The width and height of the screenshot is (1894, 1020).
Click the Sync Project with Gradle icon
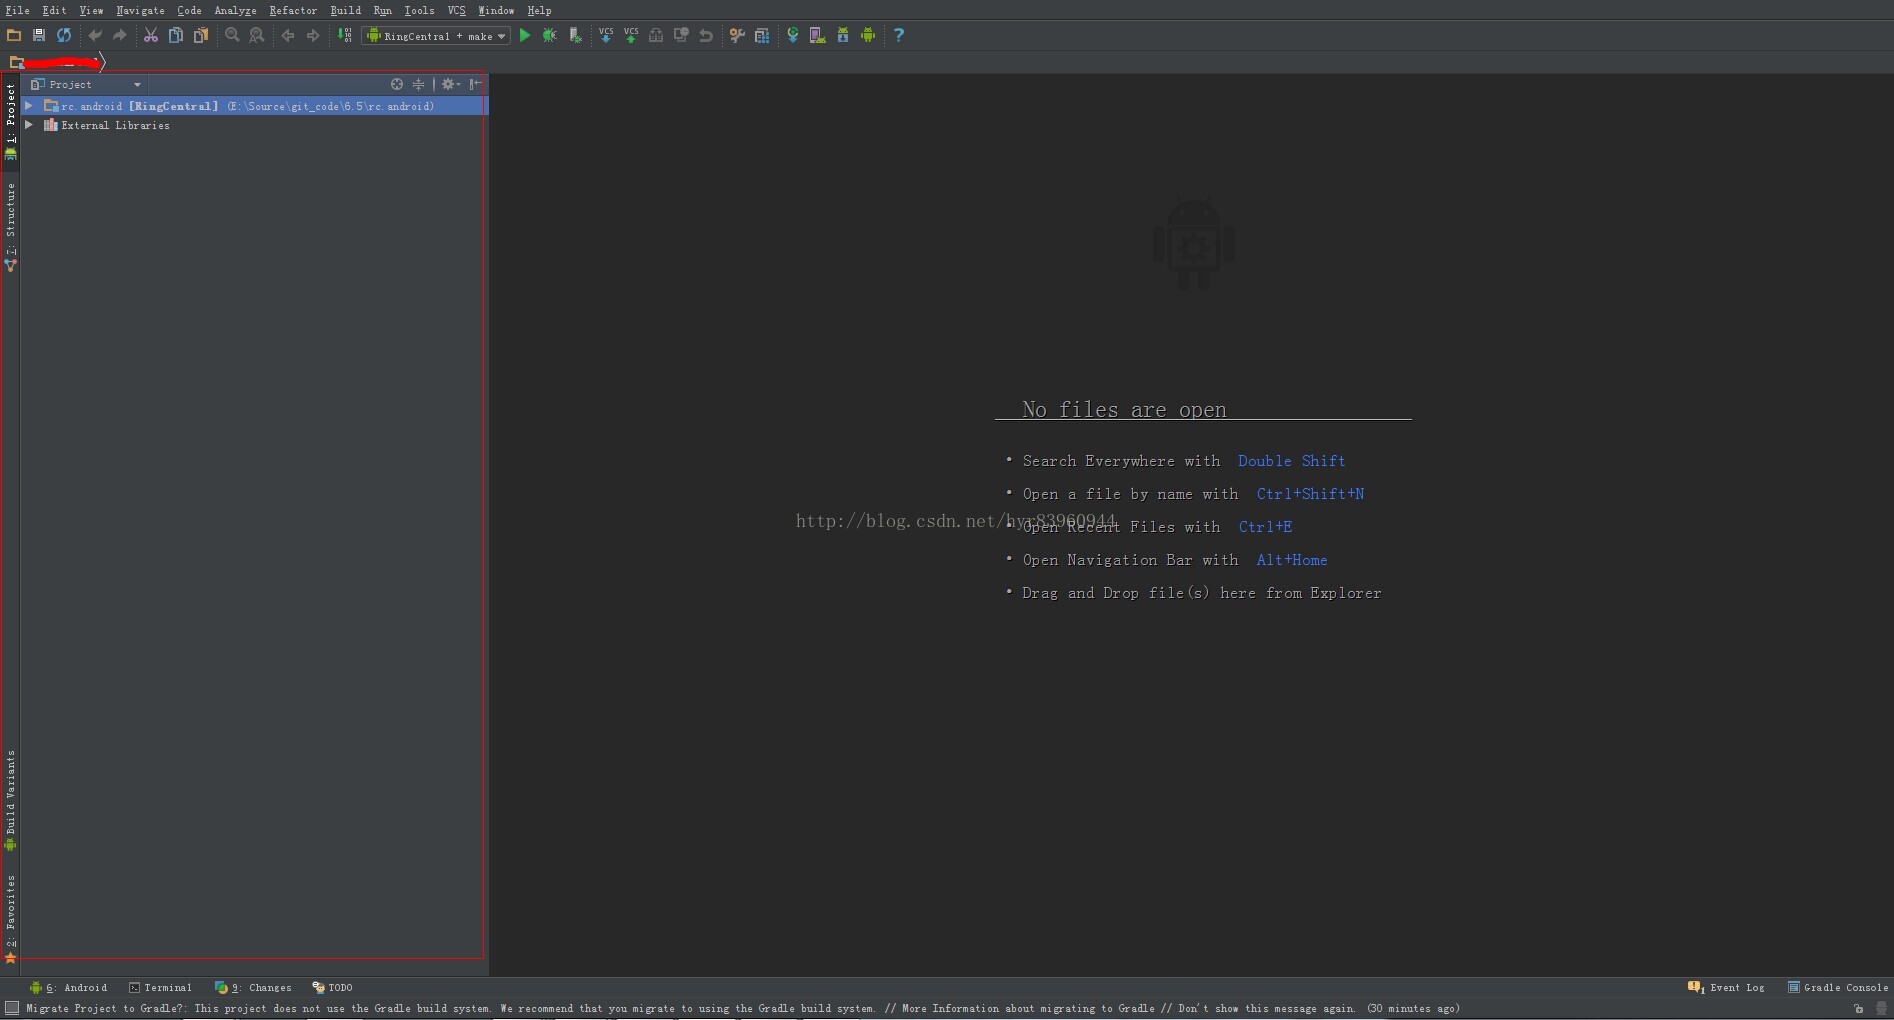tap(793, 35)
